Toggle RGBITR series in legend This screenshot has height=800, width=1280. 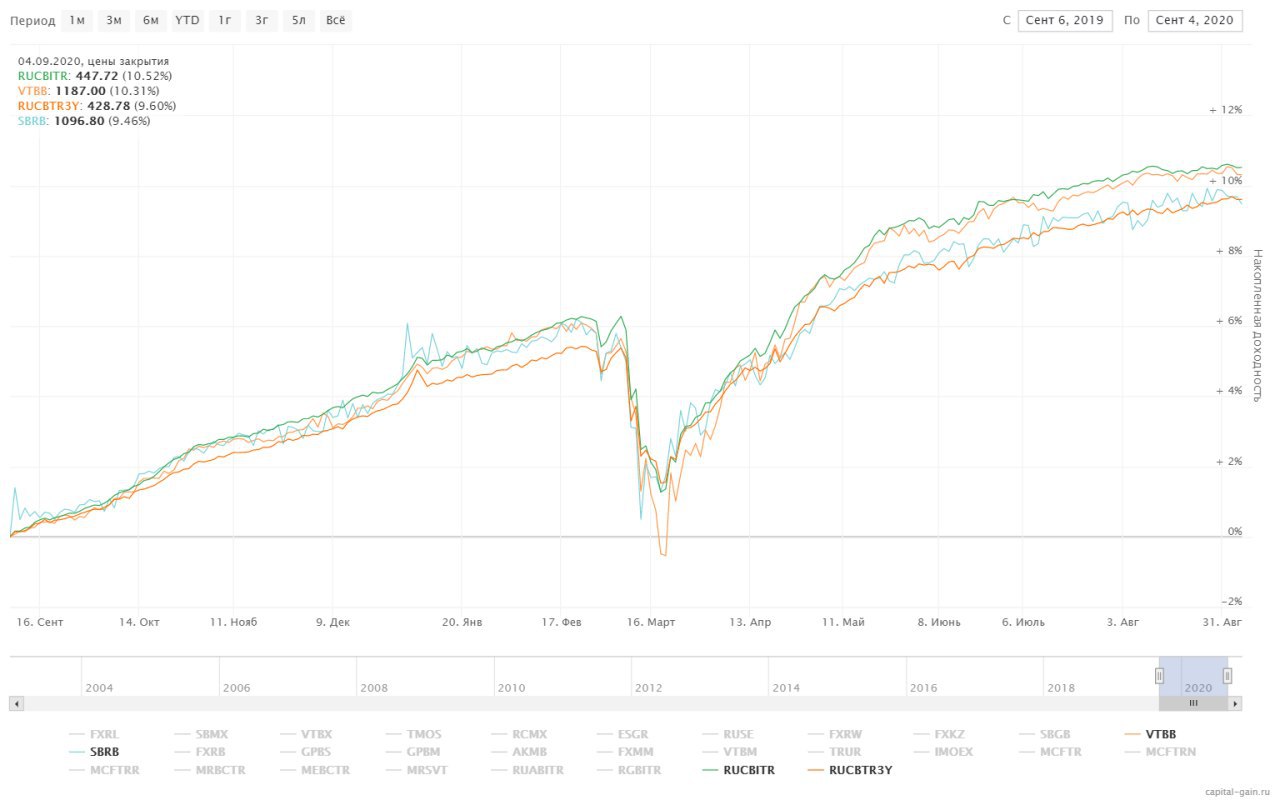tap(630, 770)
